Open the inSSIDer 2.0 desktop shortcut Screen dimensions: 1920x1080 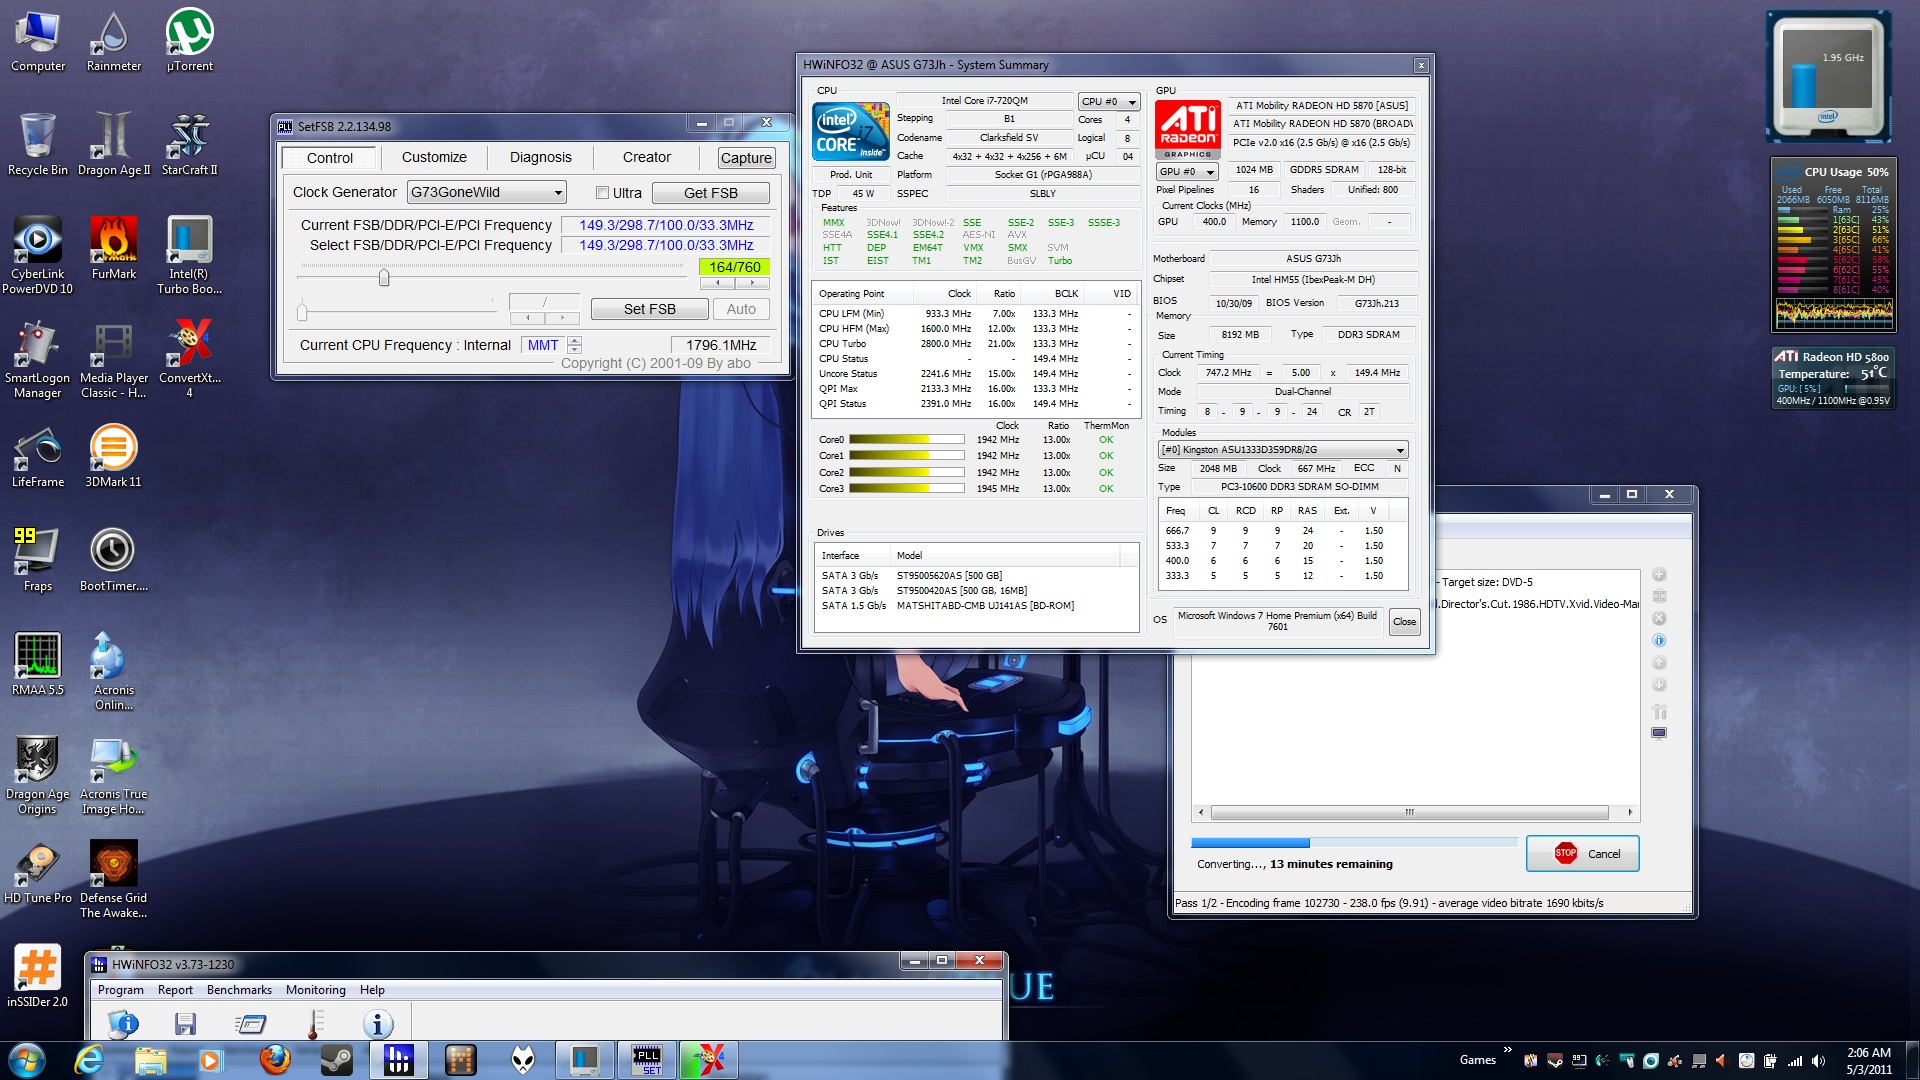[x=38, y=976]
